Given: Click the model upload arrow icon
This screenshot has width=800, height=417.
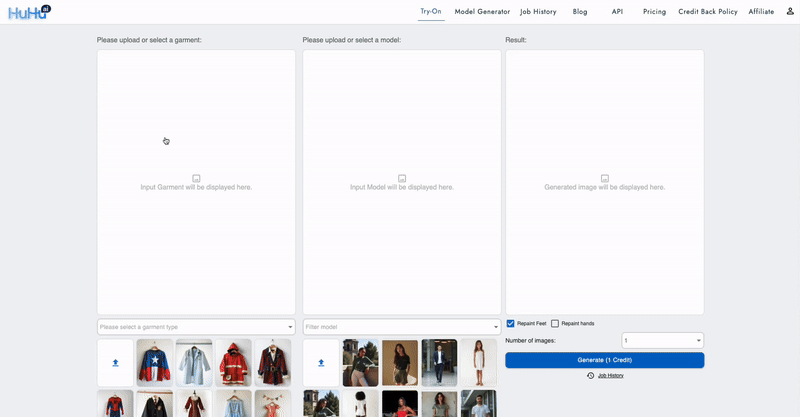Looking at the screenshot, I should pos(321,363).
